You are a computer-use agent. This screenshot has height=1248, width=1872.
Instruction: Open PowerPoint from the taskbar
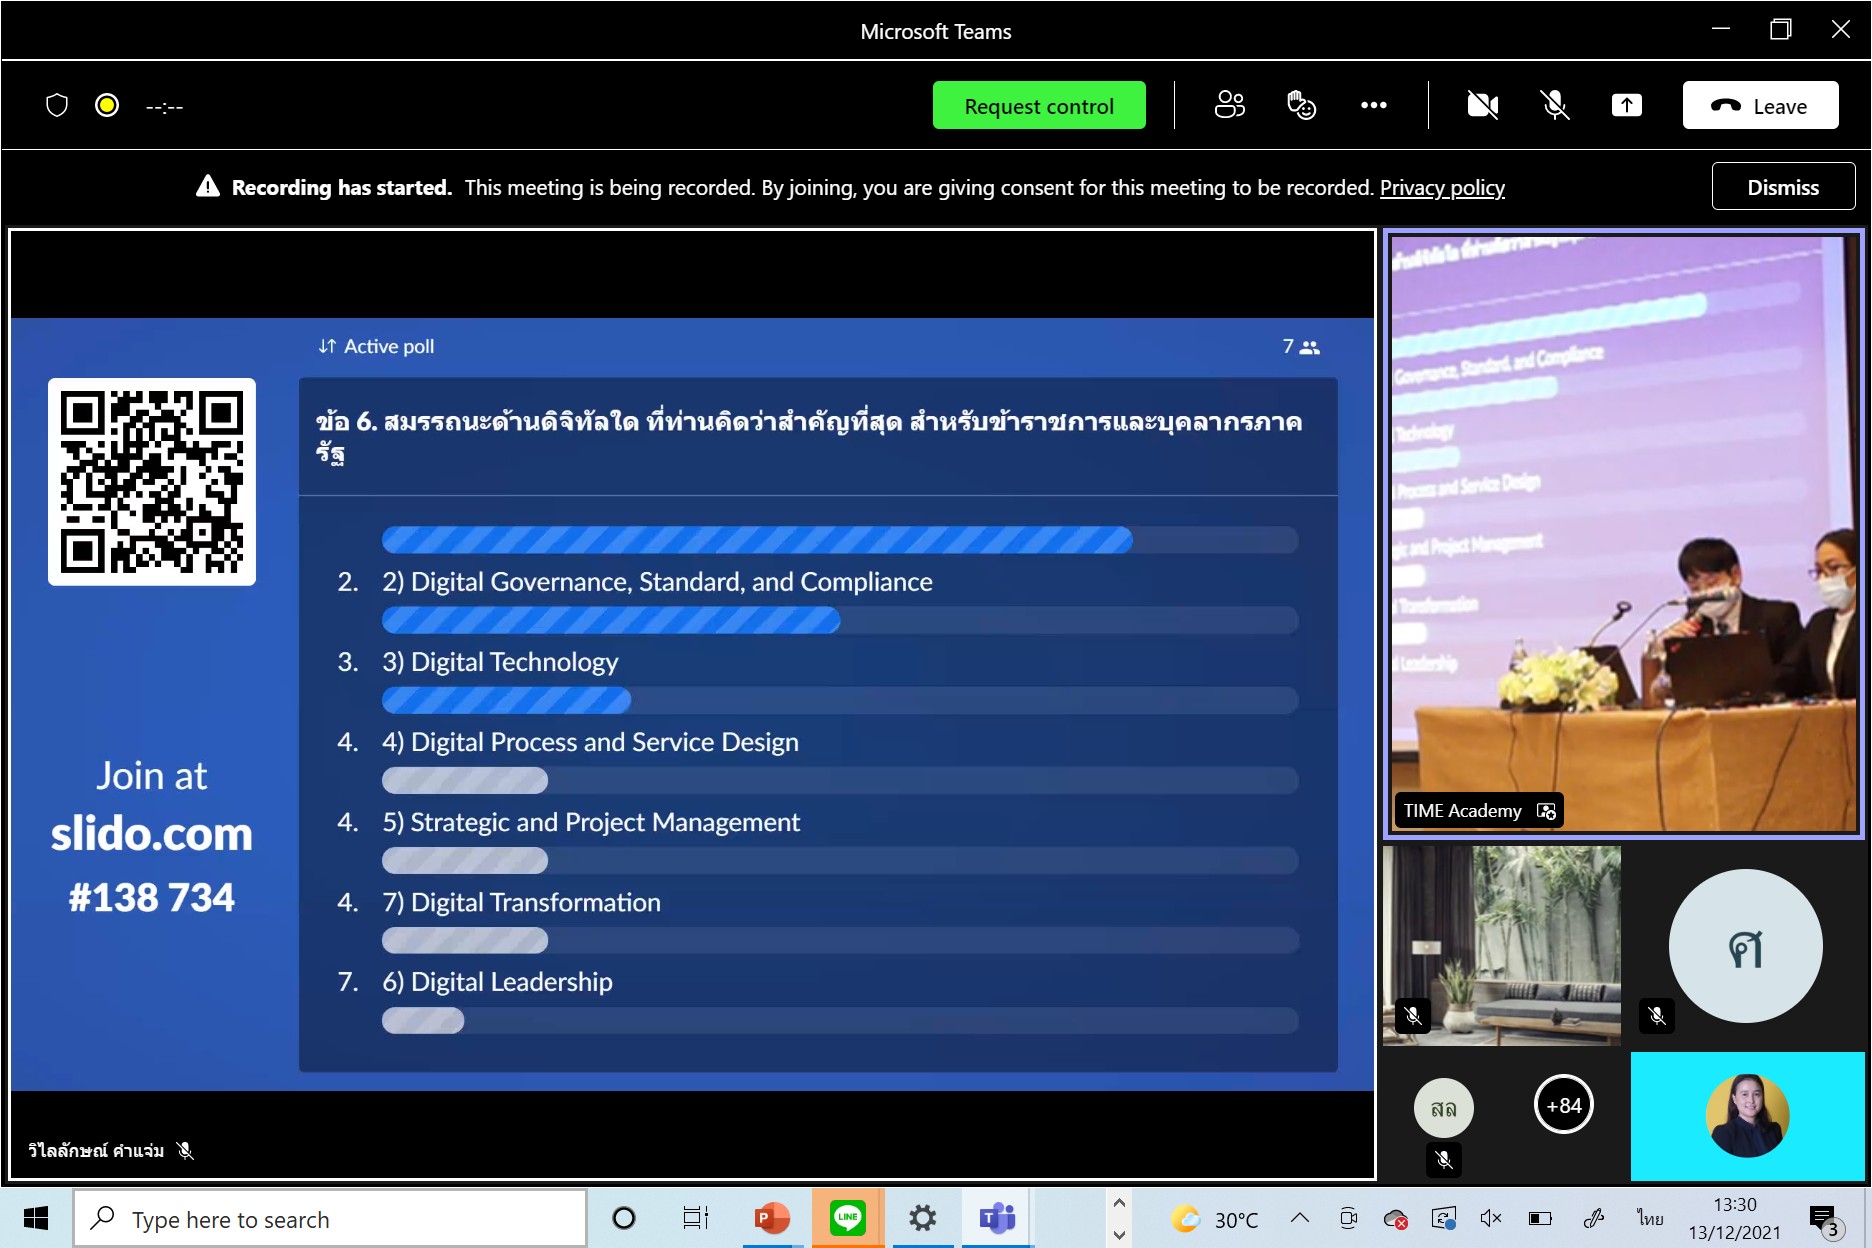tap(771, 1218)
